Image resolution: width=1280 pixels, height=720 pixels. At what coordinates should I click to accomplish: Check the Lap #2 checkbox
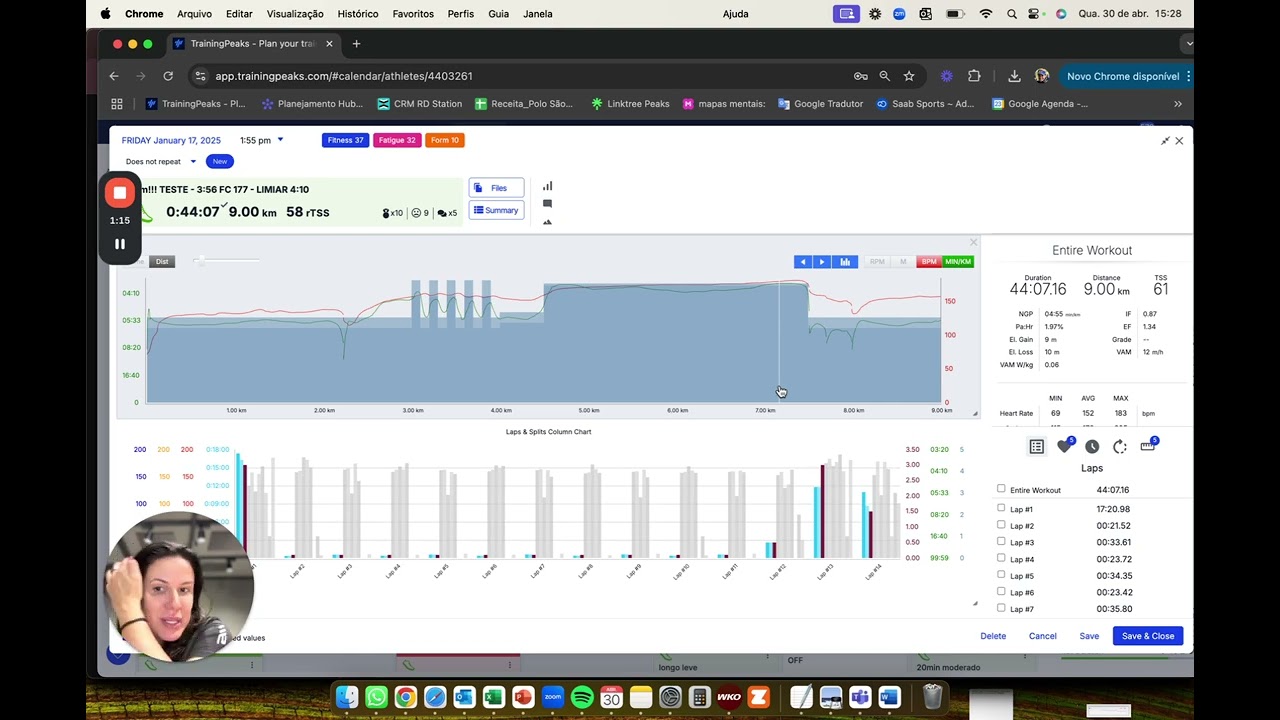coord(1001,525)
